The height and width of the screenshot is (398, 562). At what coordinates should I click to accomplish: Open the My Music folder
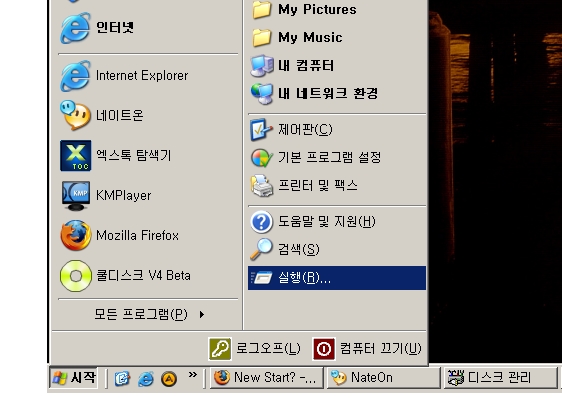coord(337,37)
